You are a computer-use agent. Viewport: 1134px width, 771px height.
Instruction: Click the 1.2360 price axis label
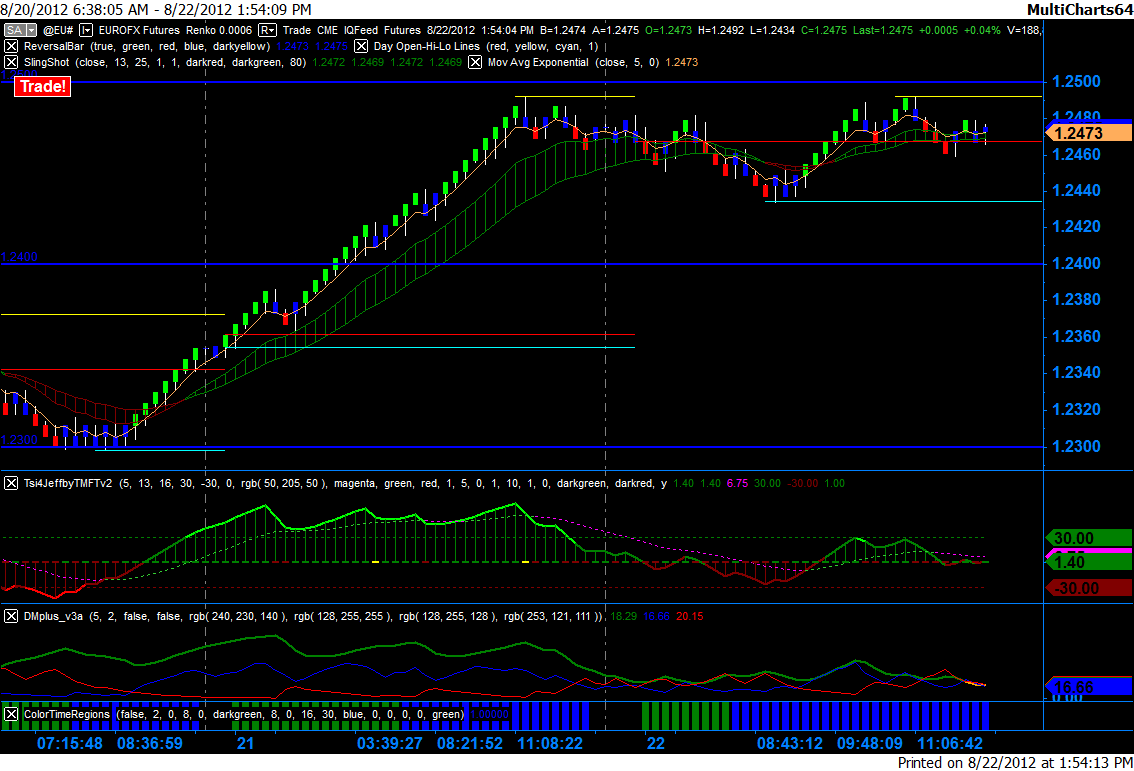pyautogui.click(x=1076, y=337)
